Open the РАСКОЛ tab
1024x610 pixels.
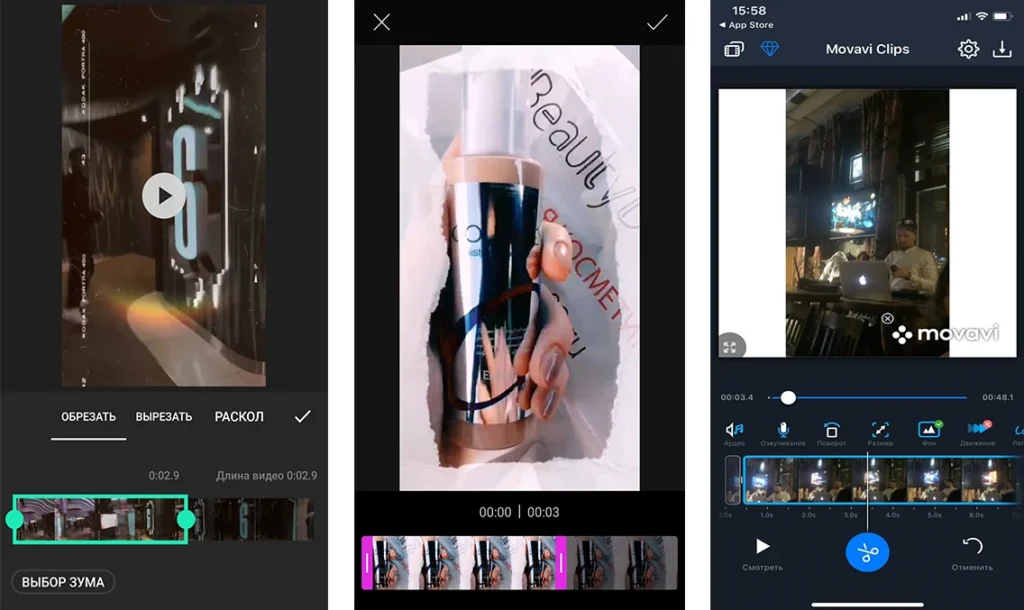point(239,417)
